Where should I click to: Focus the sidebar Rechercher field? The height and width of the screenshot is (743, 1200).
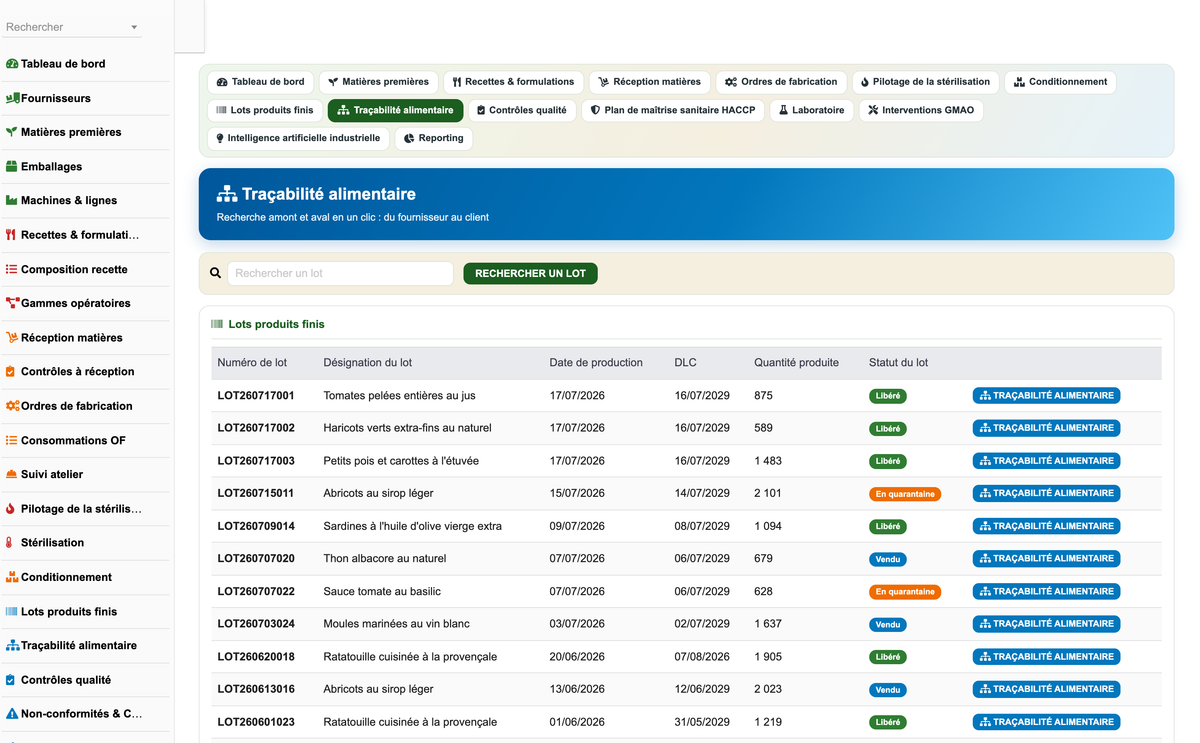tap(72, 27)
